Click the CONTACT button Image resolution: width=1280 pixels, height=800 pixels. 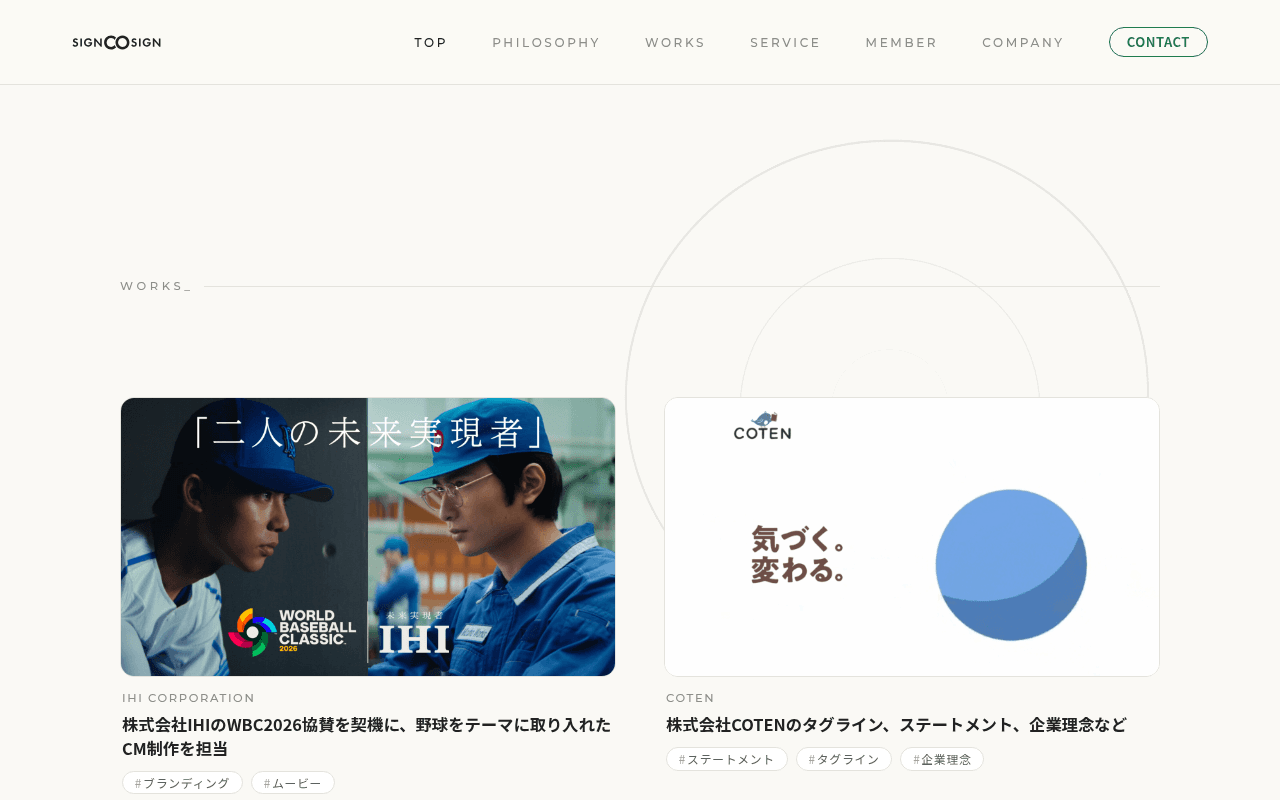pos(1158,42)
